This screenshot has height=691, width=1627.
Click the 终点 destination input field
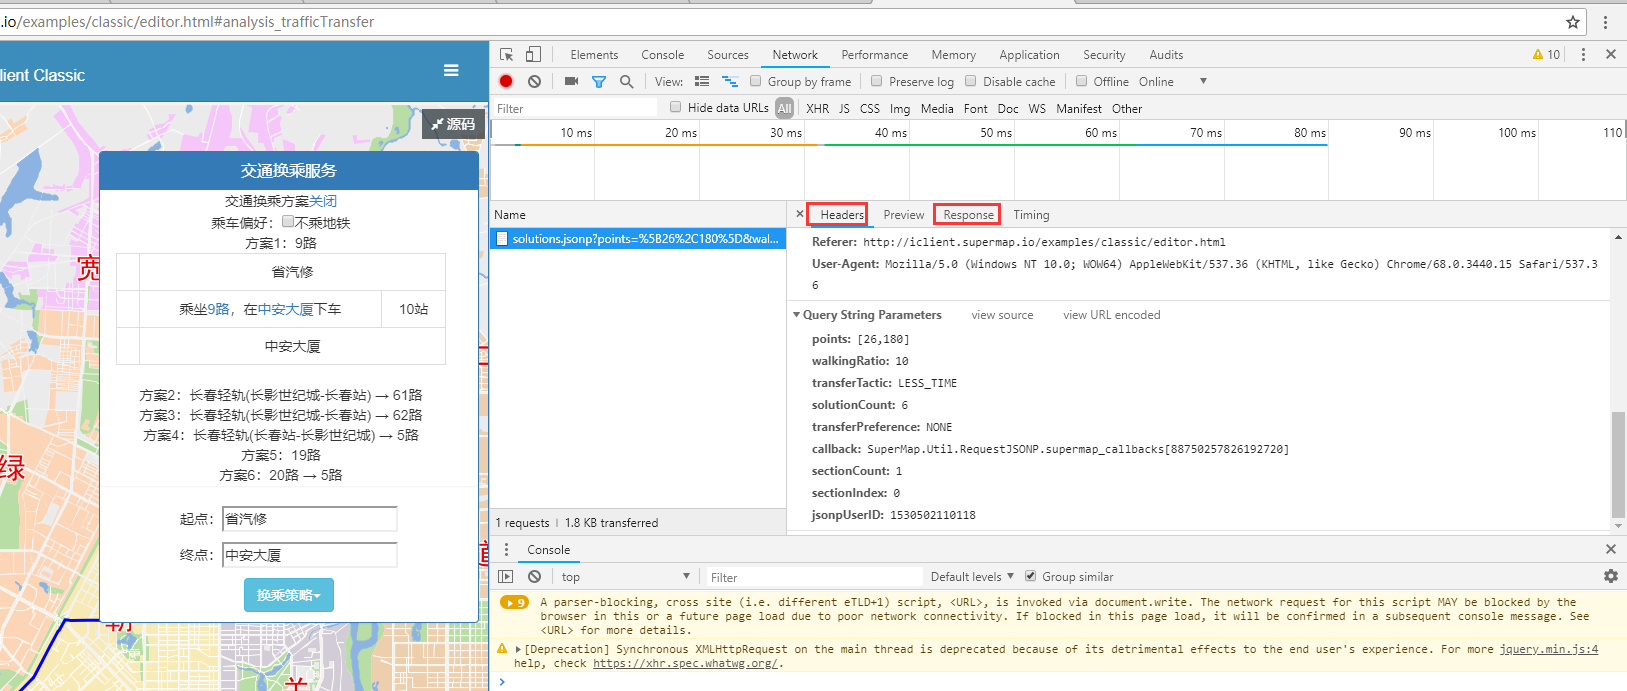coord(310,555)
